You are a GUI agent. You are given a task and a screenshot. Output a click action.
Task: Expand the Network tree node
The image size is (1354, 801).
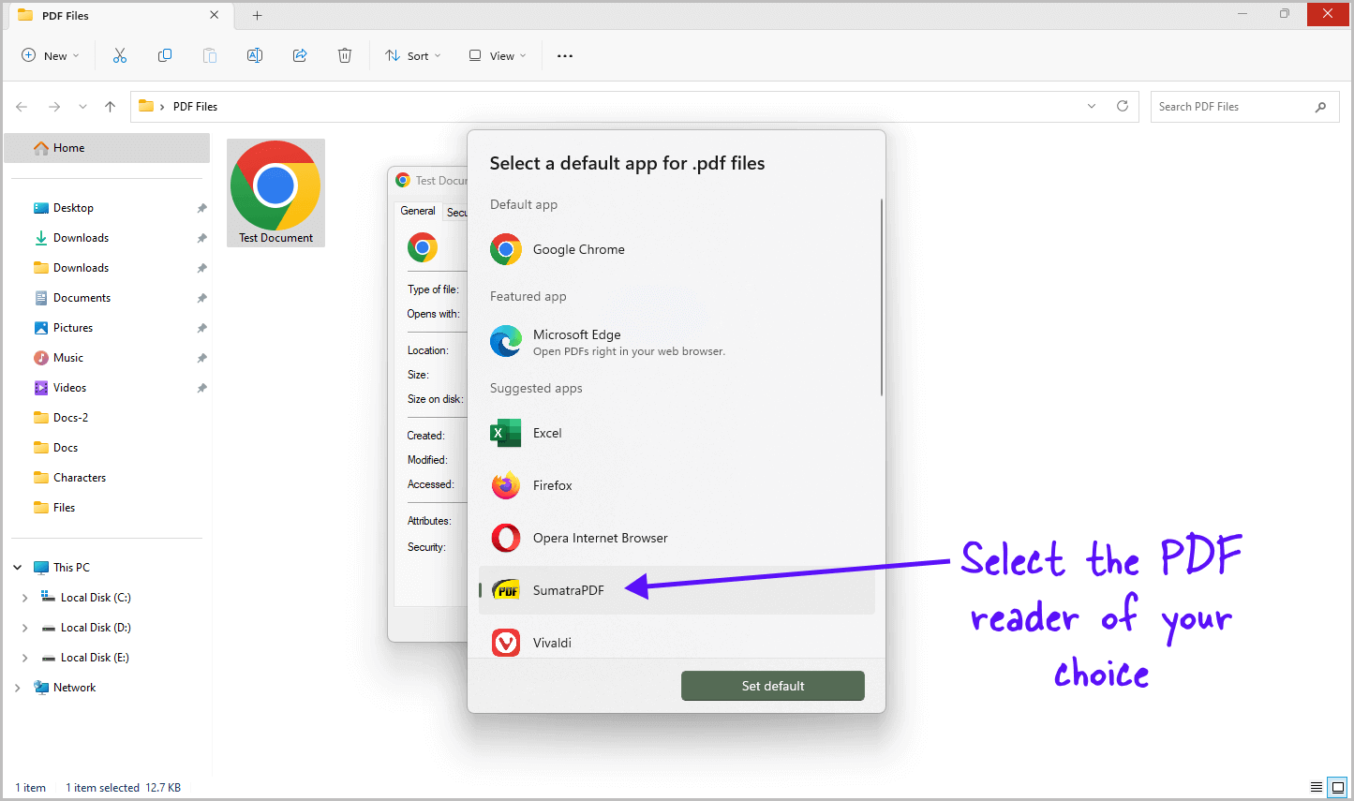click(17, 688)
